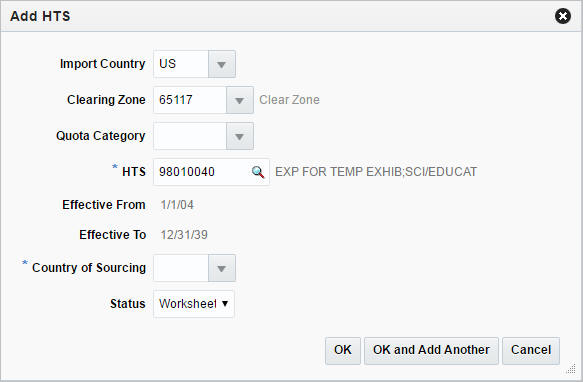Image resolution: width=583 pixels, height=382 pixels.
Task: Click the OK button
Action: click(x=343, y=351)
